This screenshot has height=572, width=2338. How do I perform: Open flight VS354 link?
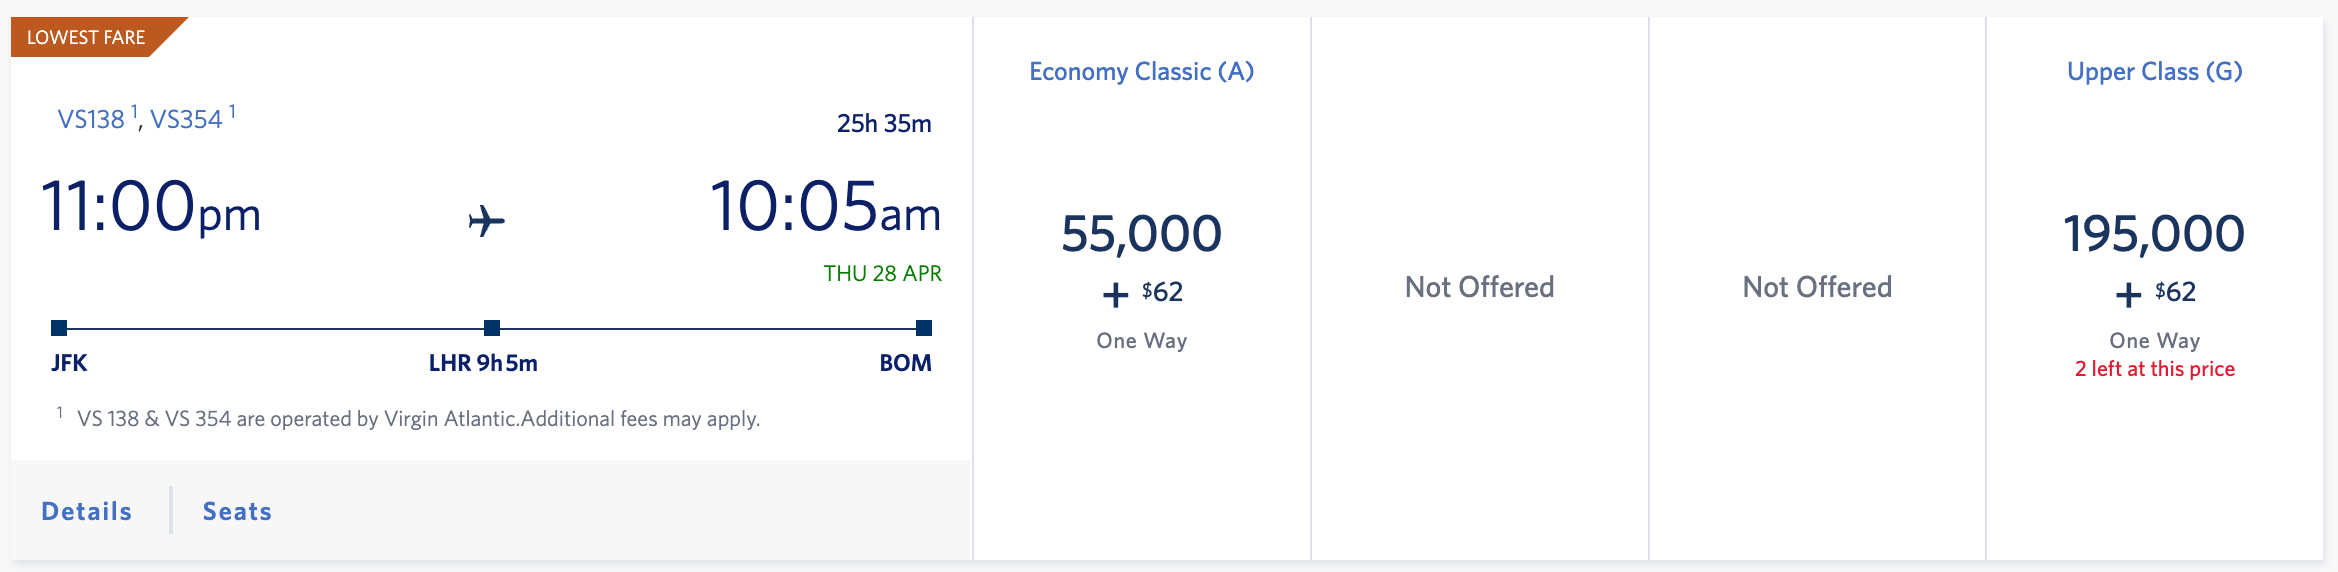(187, 120)
